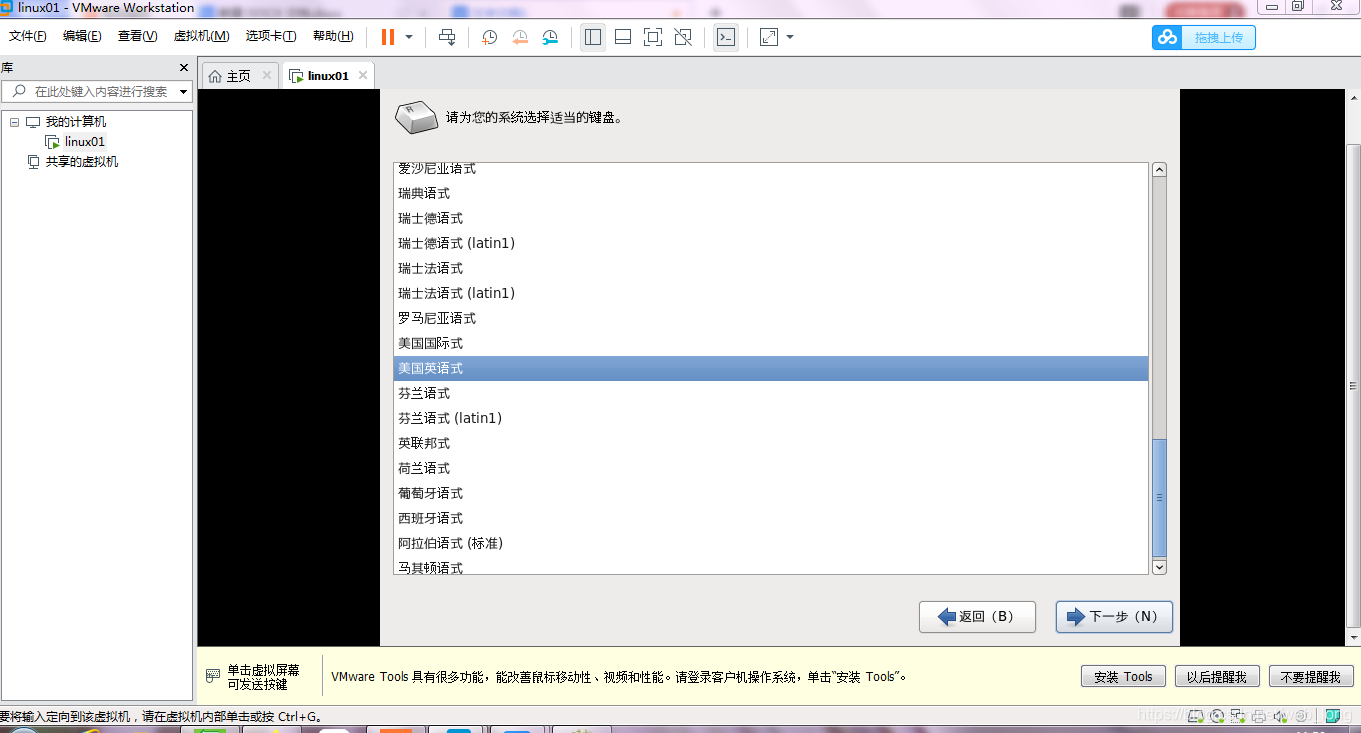Screen dimensions: 1361x733
Task: Toggle the console view icon
Action: click(x=726, y=37)
